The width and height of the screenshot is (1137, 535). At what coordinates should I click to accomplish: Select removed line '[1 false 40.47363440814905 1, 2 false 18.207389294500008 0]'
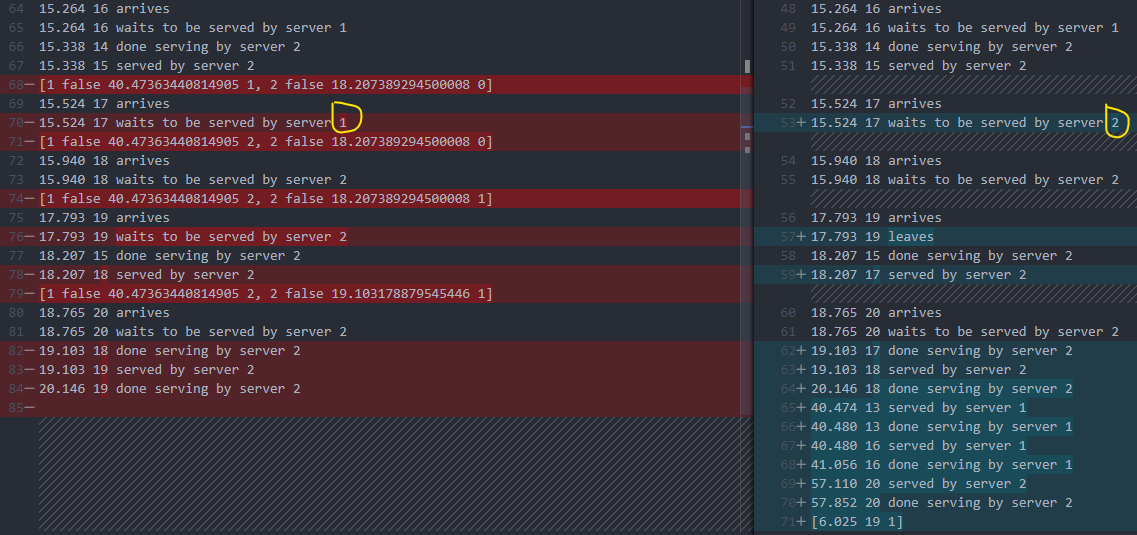(265, 85)
